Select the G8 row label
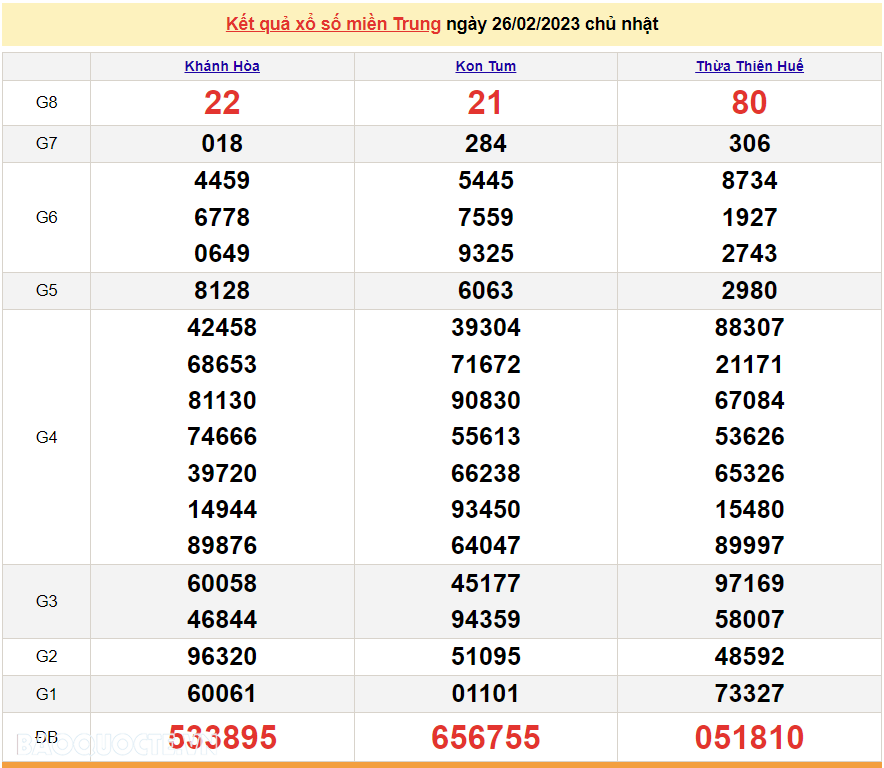884x768 pixels. [46, 103]
